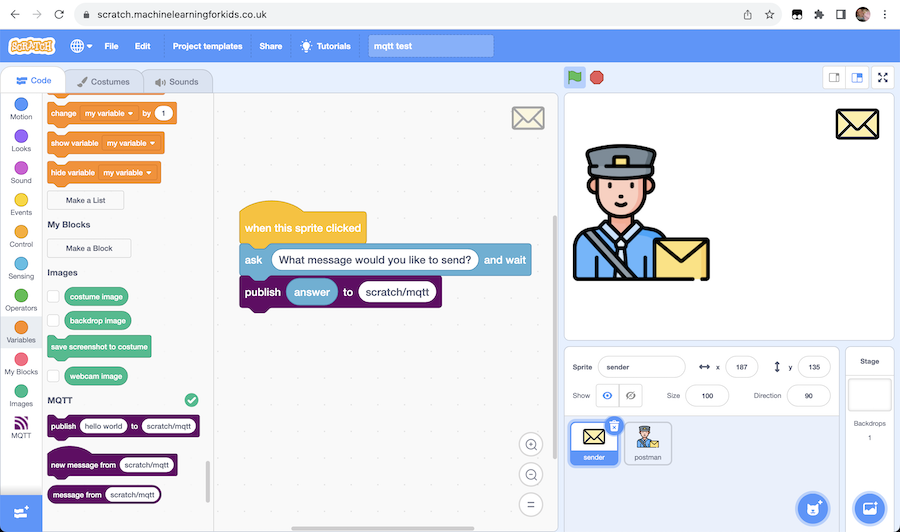Zoom in the code workspace
This screenshot has height=532, width=900.
(531, 445)
